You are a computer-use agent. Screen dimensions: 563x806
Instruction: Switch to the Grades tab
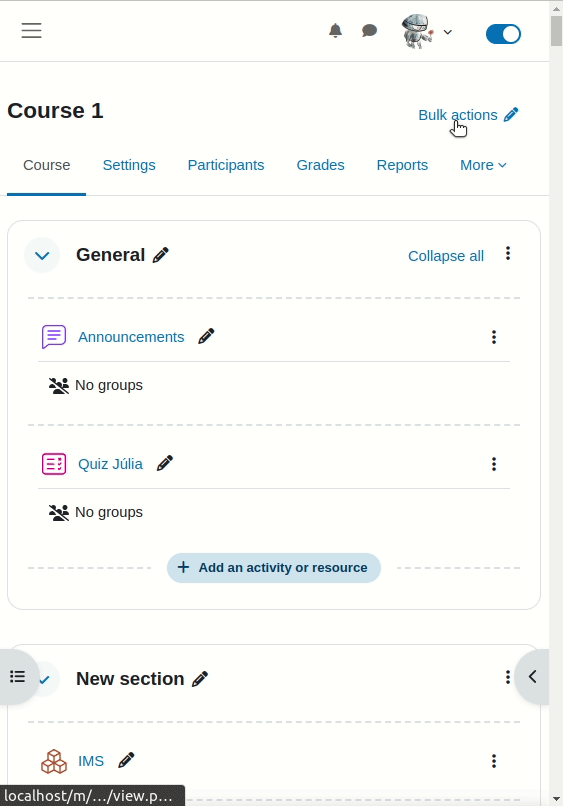click(x=320, y=165)
